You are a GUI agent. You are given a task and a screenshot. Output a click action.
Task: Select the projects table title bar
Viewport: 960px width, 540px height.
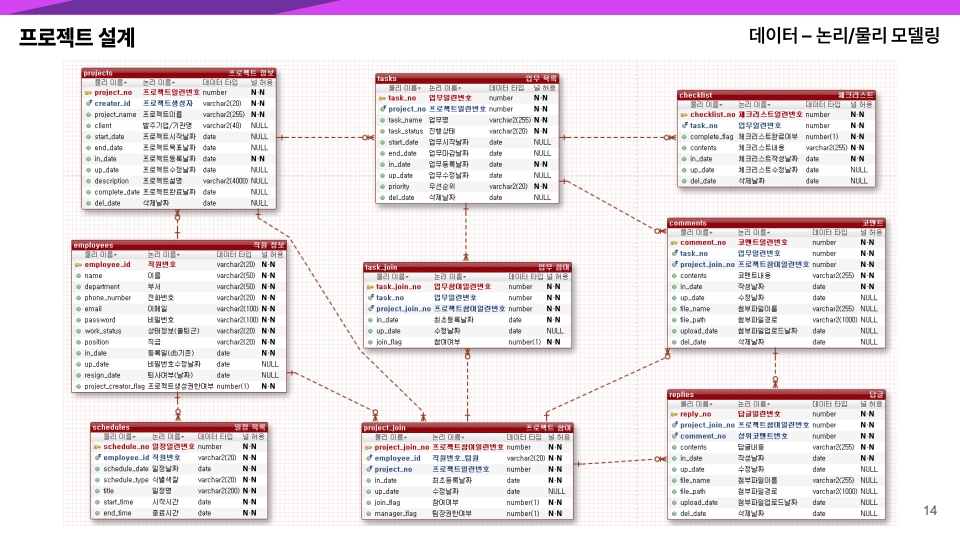pyautogui.click(x=179, y=73)
